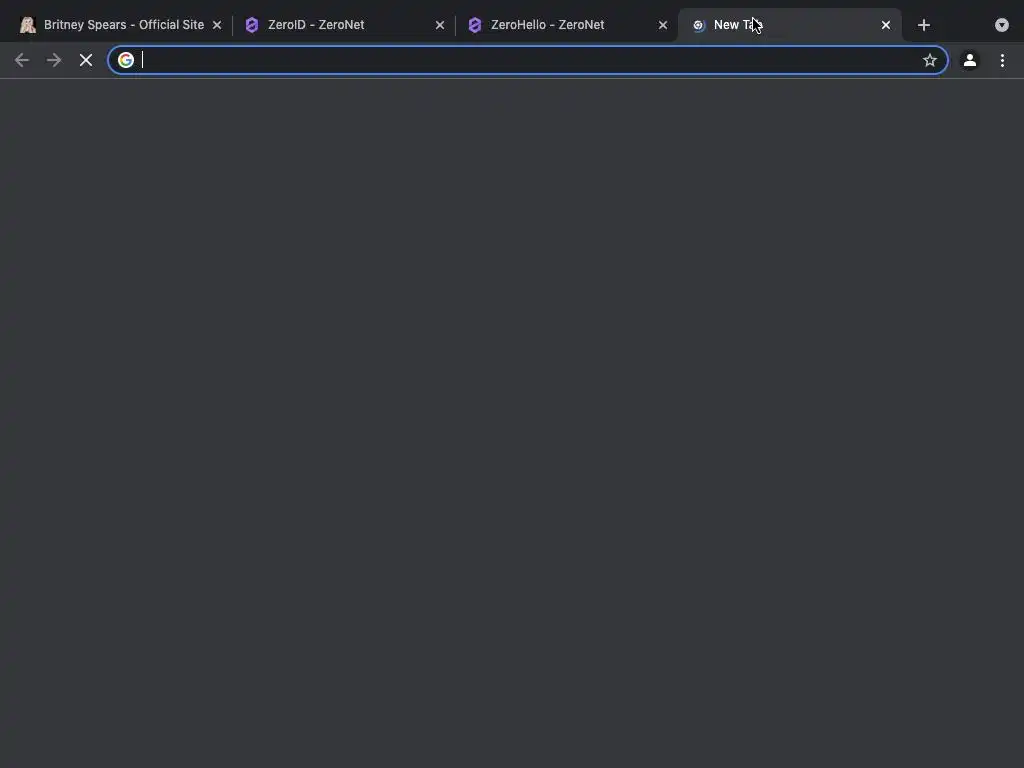Go forward to next page
The height and width of the screenshot is (768, 1024).
tap(54, 60)
